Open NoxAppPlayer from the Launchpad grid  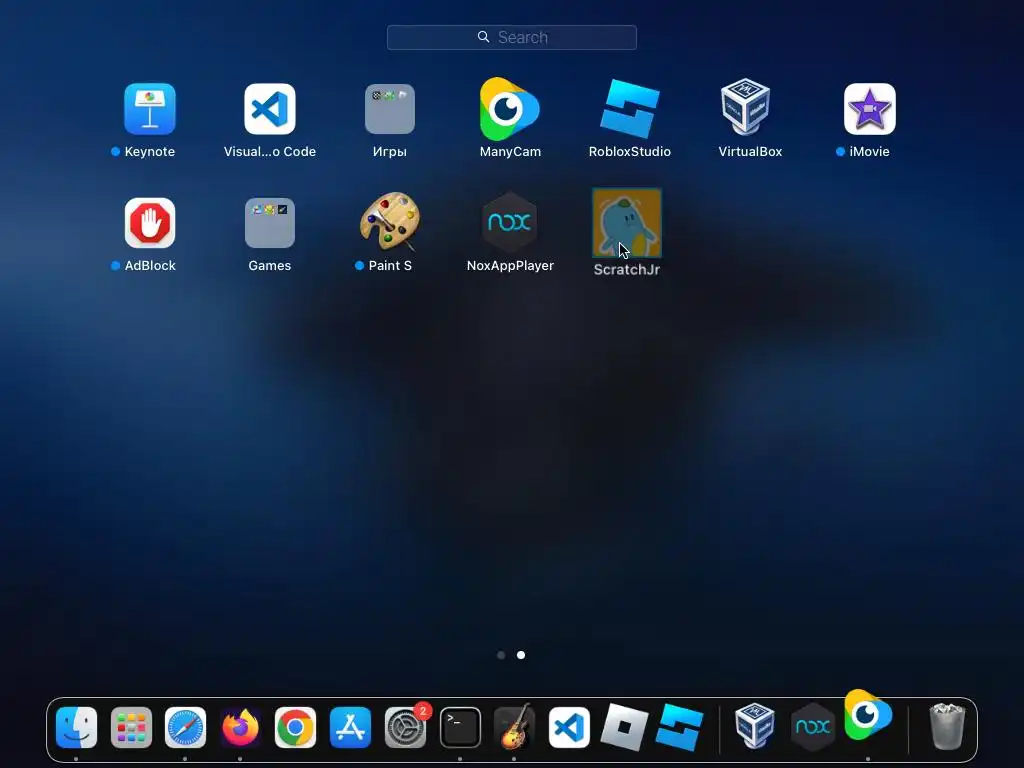point(509,223)
